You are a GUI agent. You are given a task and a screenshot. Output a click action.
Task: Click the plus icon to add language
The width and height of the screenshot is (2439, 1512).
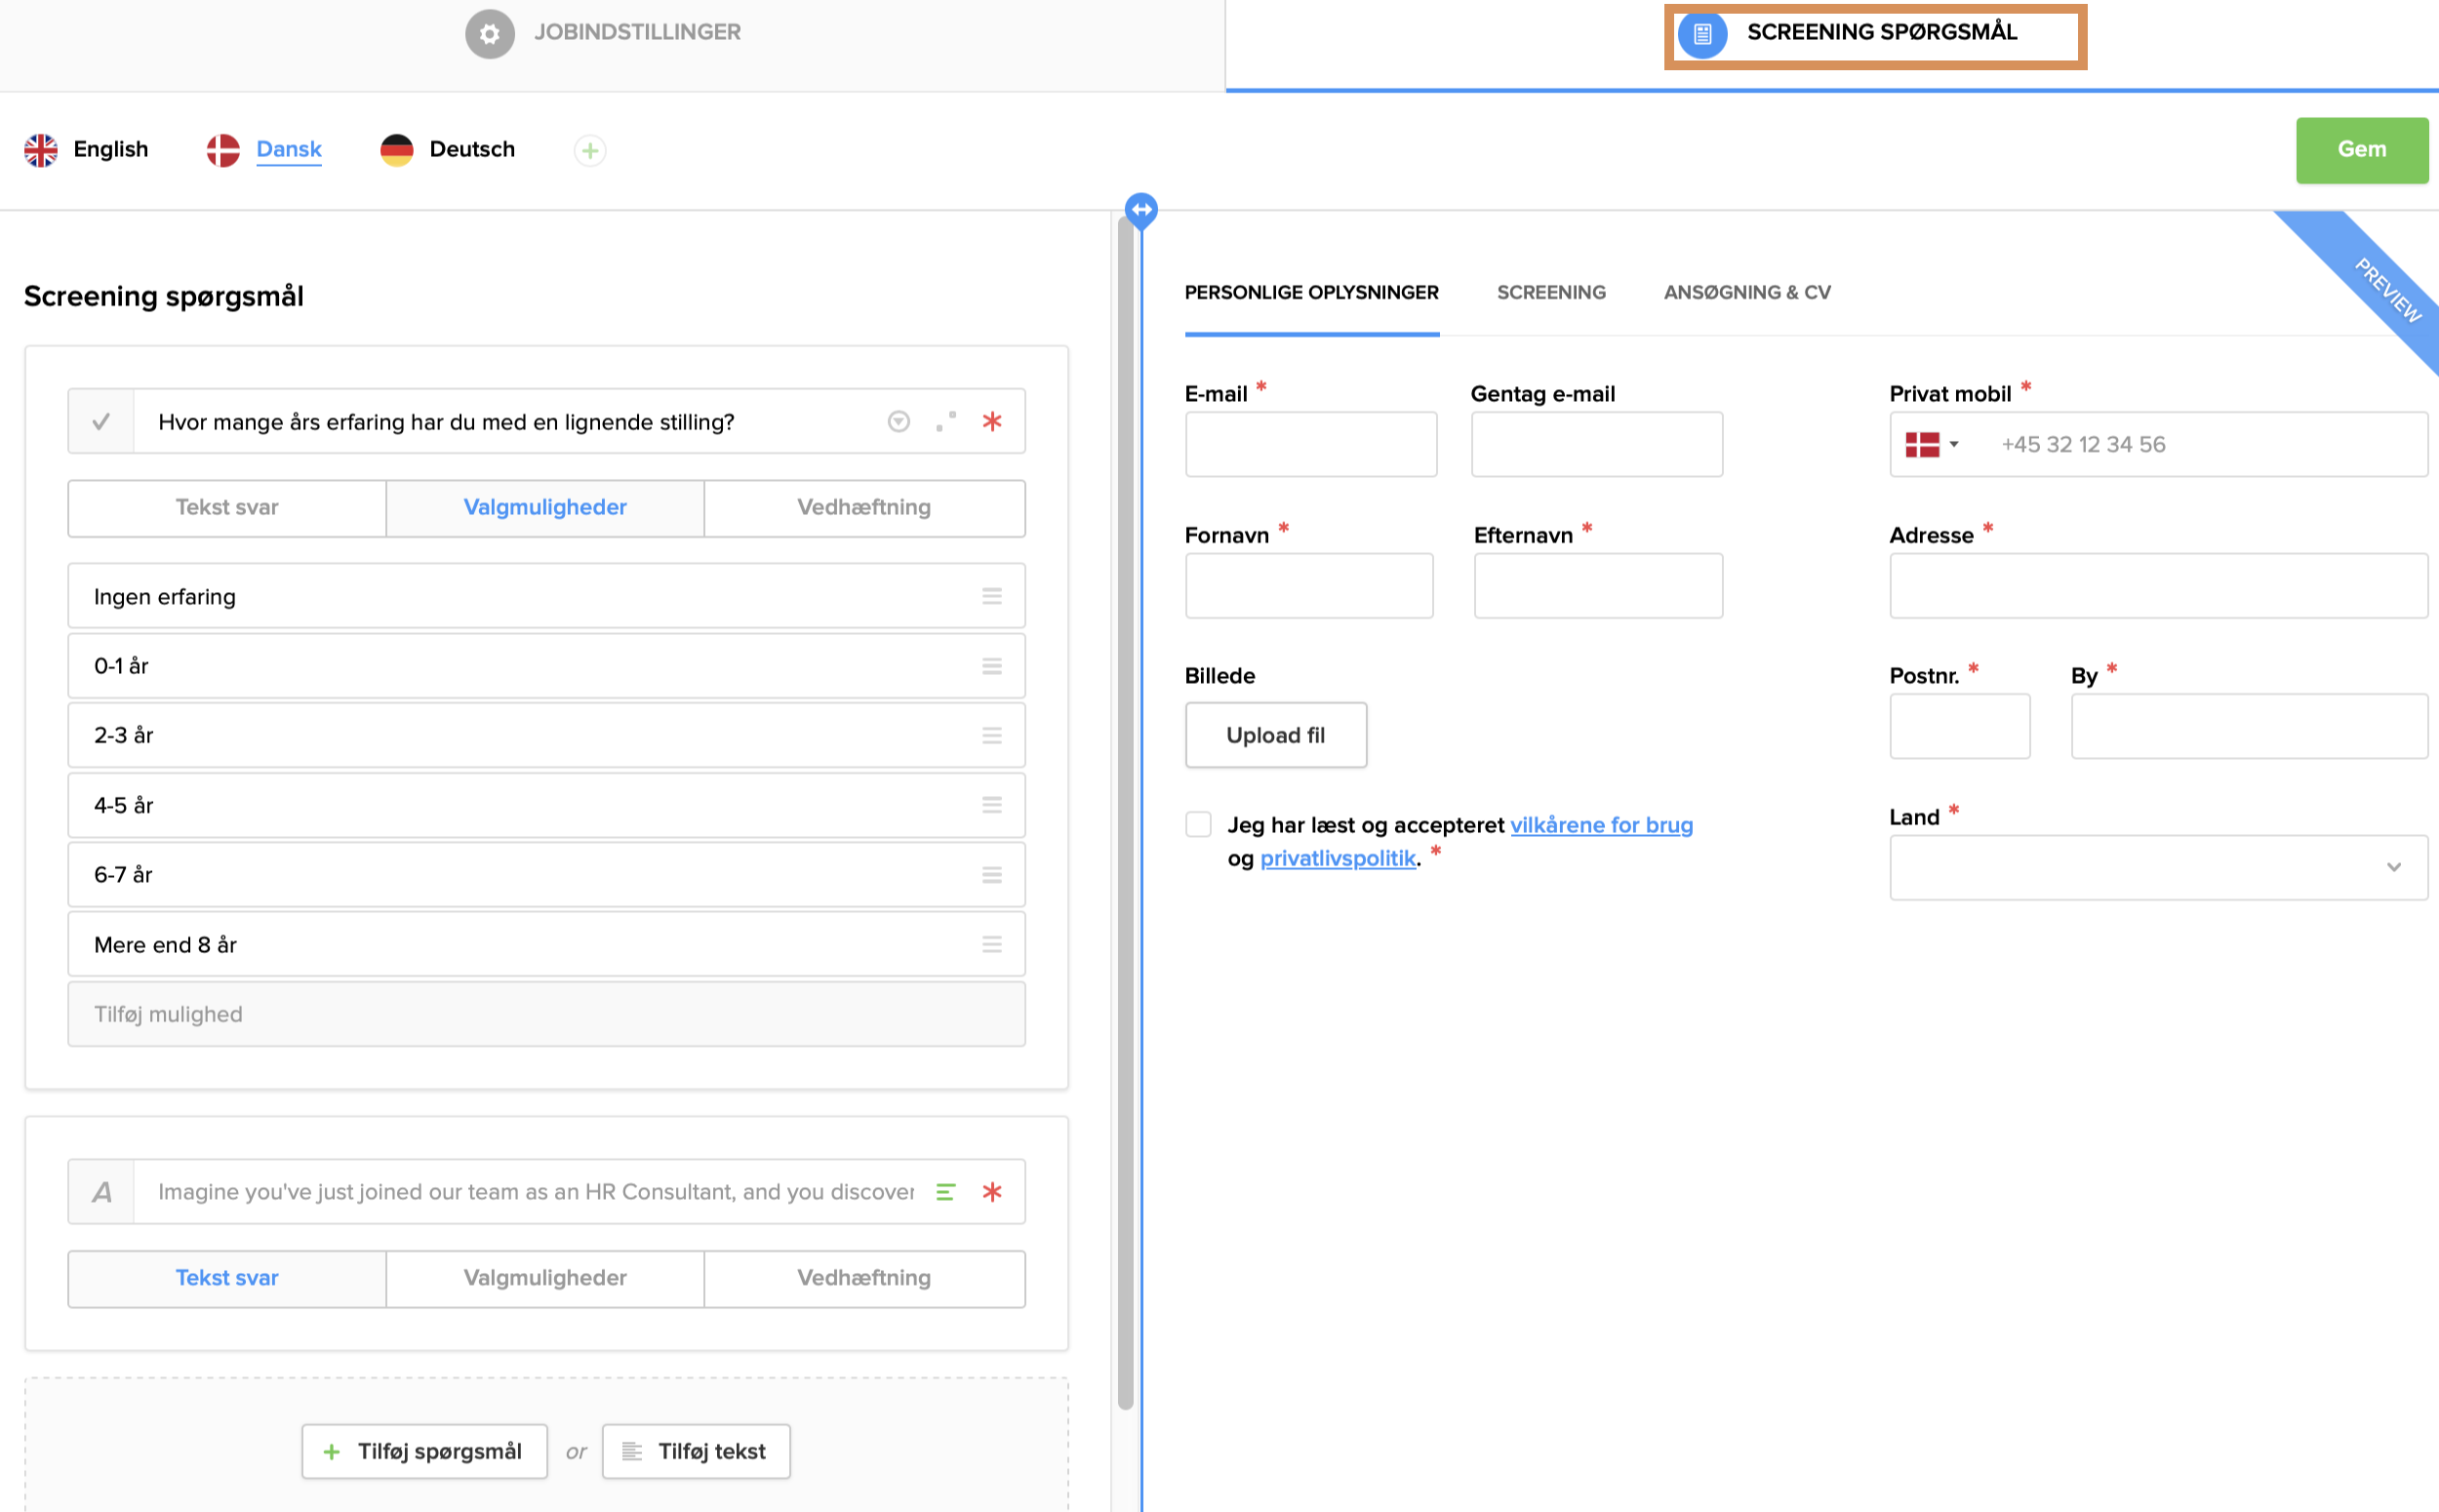(x=590, y=150)
